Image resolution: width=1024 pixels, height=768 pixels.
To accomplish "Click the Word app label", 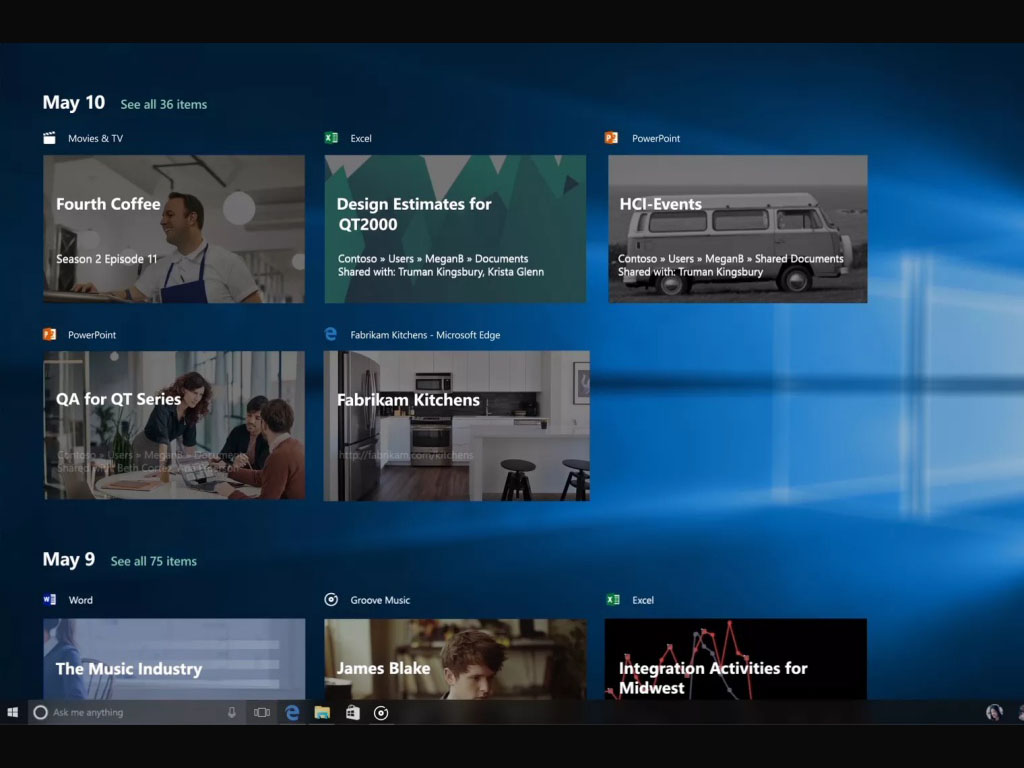I will (80, 600).
